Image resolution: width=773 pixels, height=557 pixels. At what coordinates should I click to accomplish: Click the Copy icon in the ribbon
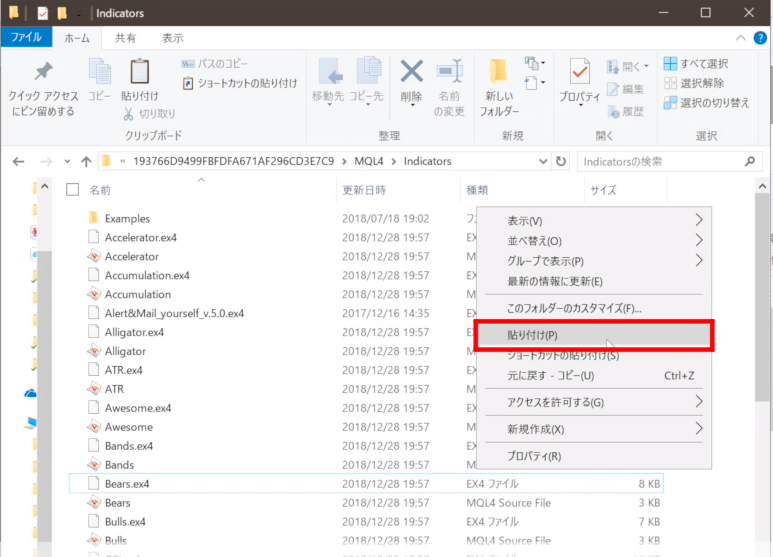click(x=99, y=73)
